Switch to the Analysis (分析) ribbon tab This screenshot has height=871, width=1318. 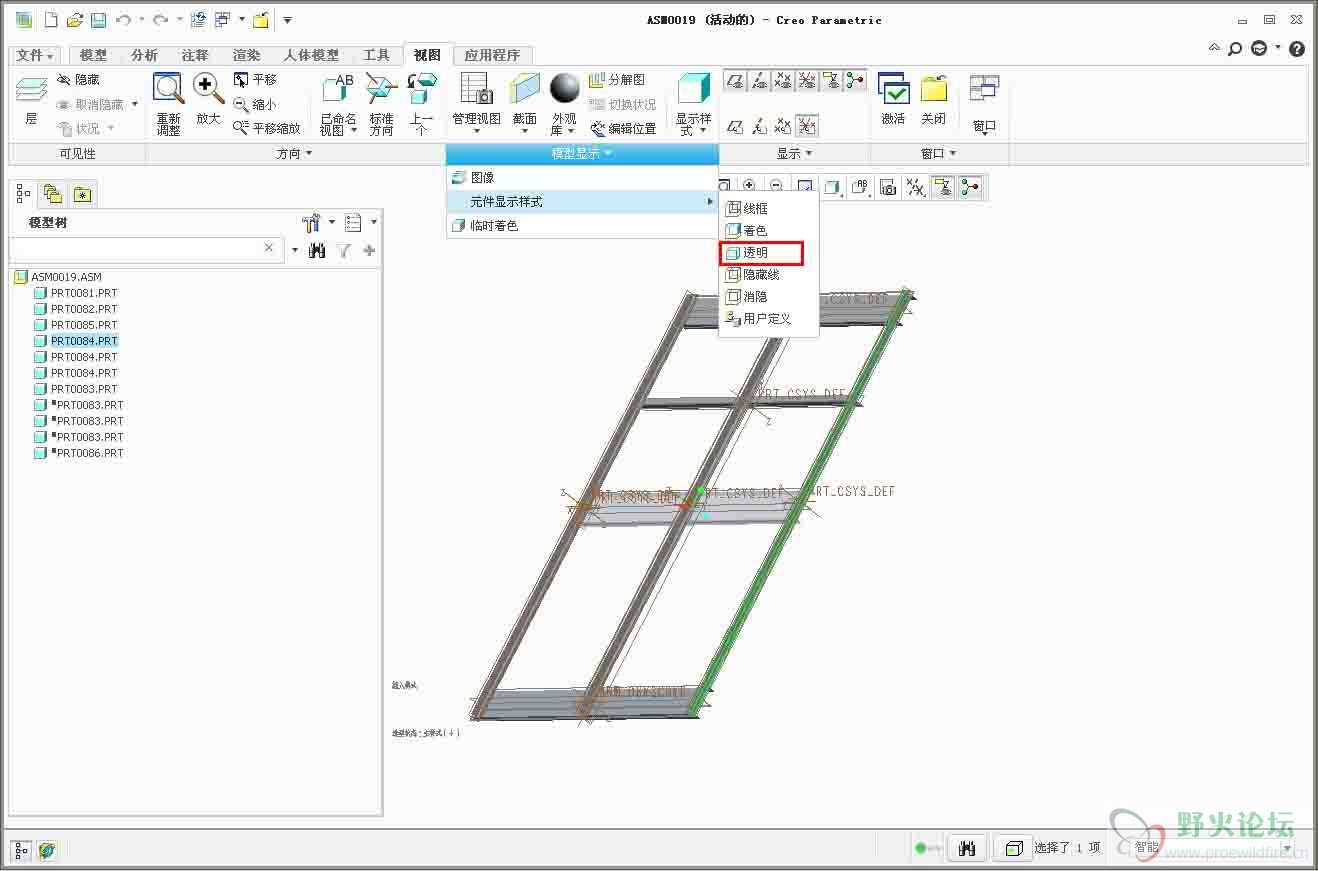pos(144,55)
